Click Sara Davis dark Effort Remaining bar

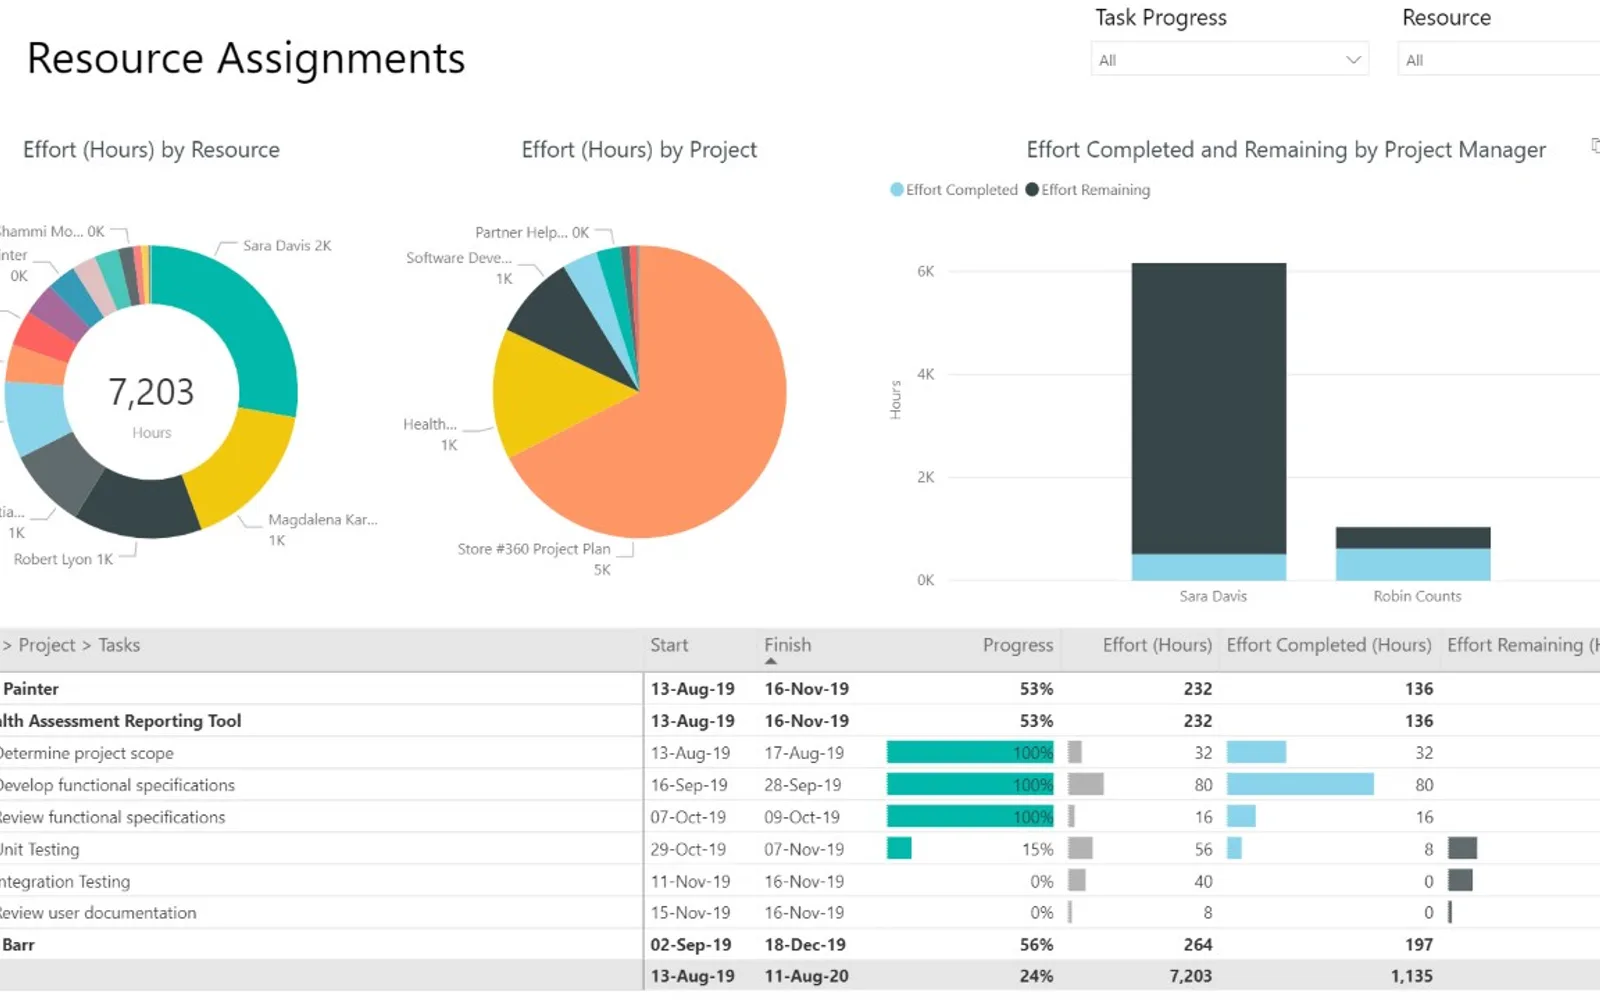click(1209, 408)
